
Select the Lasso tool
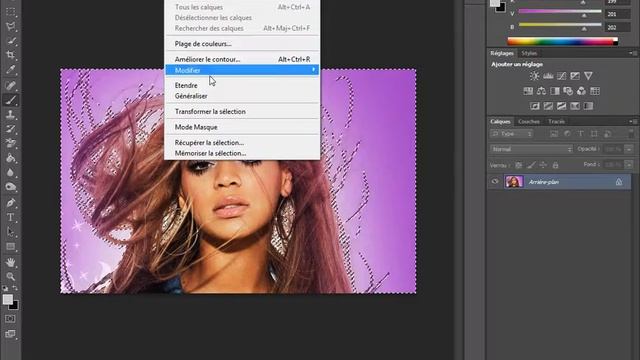point(11,27)
